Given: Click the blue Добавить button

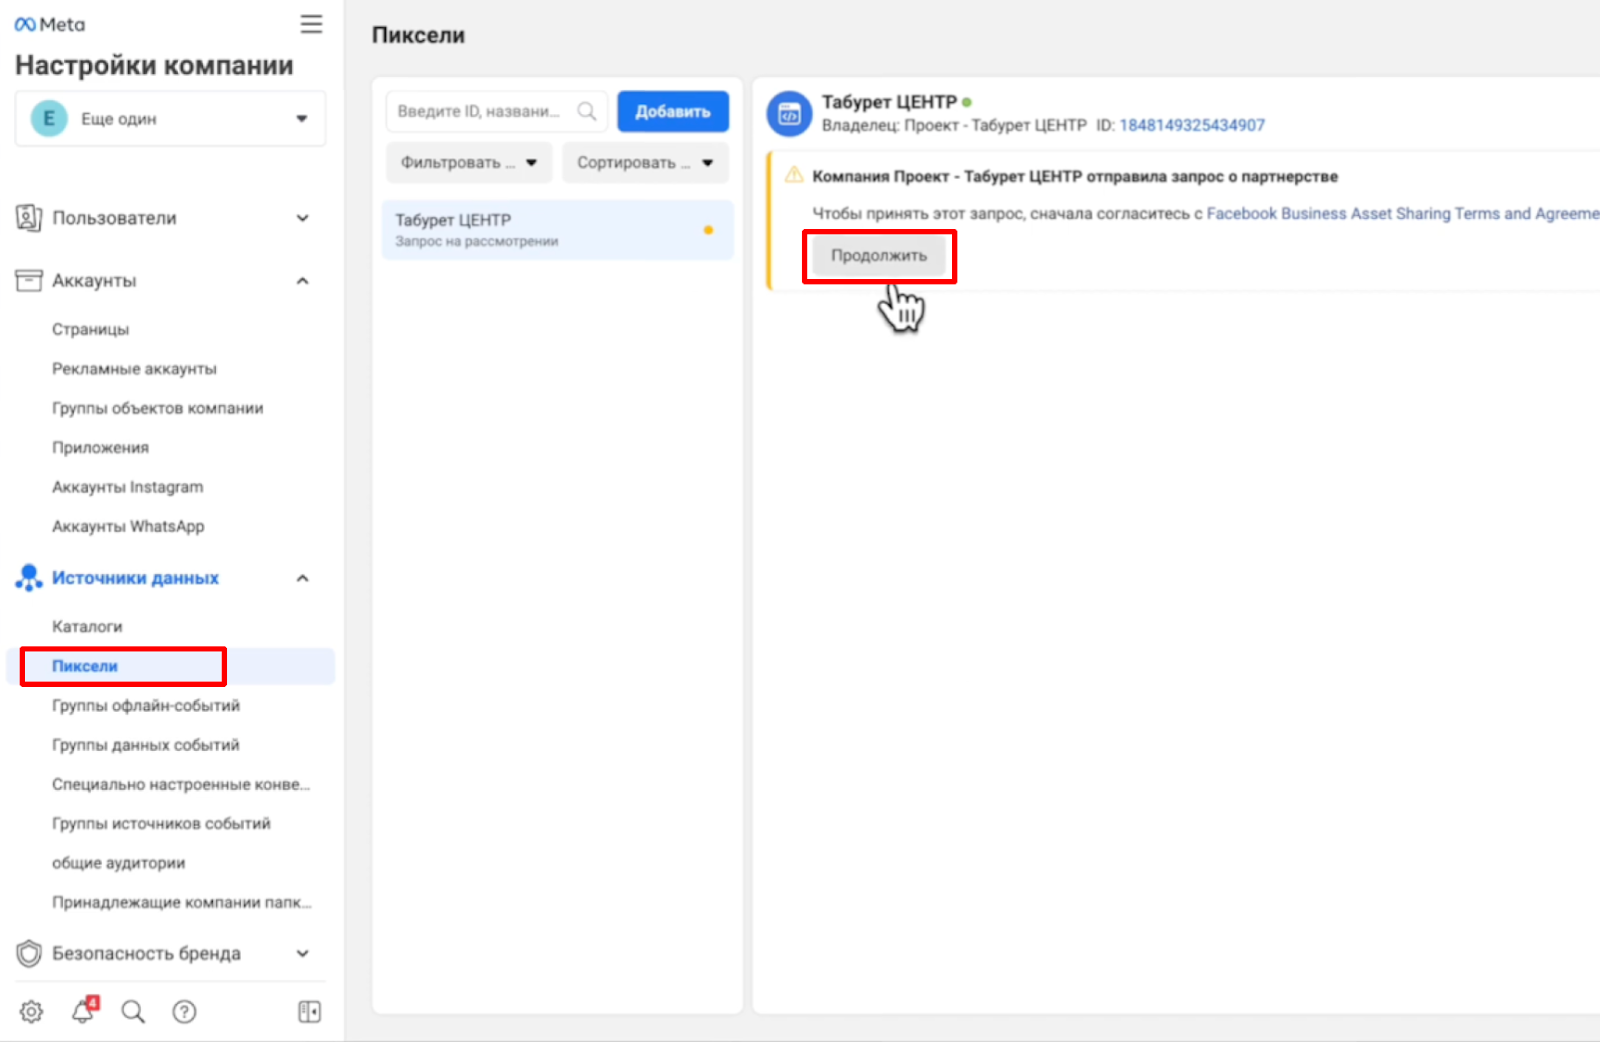Looking at the screenshot, I should [673, 111].
